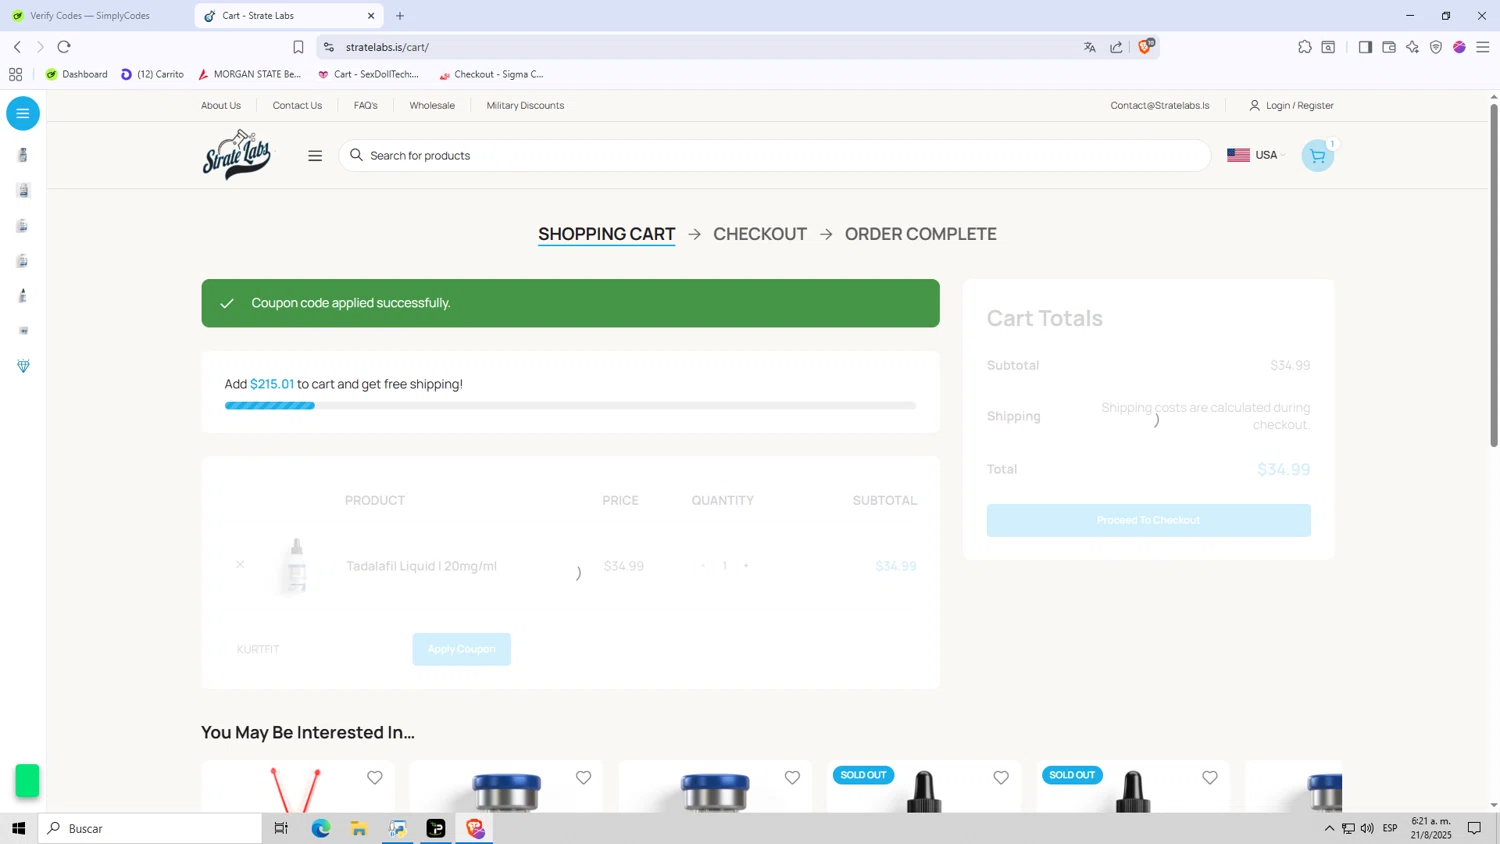
Task: Go back to previous page
Action: point(17,47)
